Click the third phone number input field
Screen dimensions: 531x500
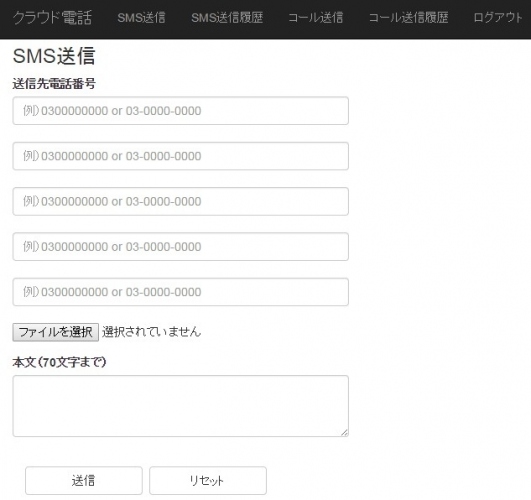pyautogui.click(x=180, y=202)
